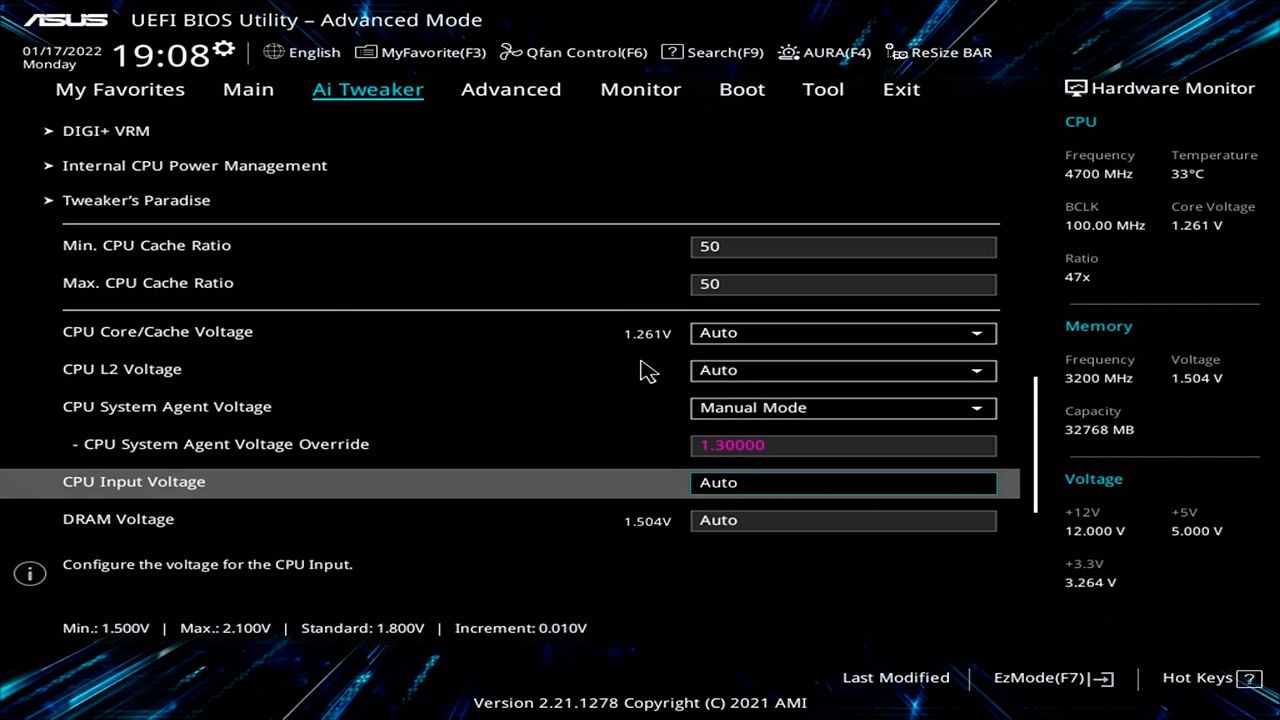Expand the DIGI+ VRM submenu
The image size is (1280, 720).
(105, 131)
